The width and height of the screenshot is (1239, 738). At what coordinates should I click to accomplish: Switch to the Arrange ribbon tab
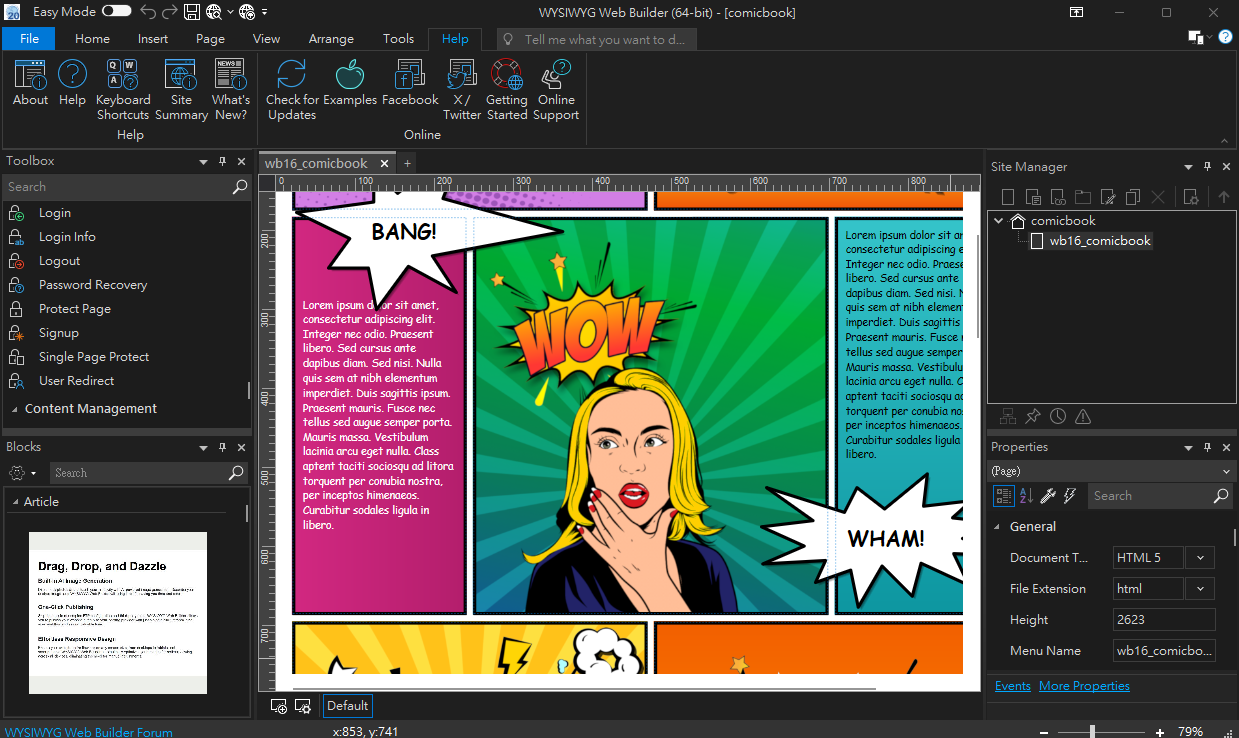click(331, 39)
